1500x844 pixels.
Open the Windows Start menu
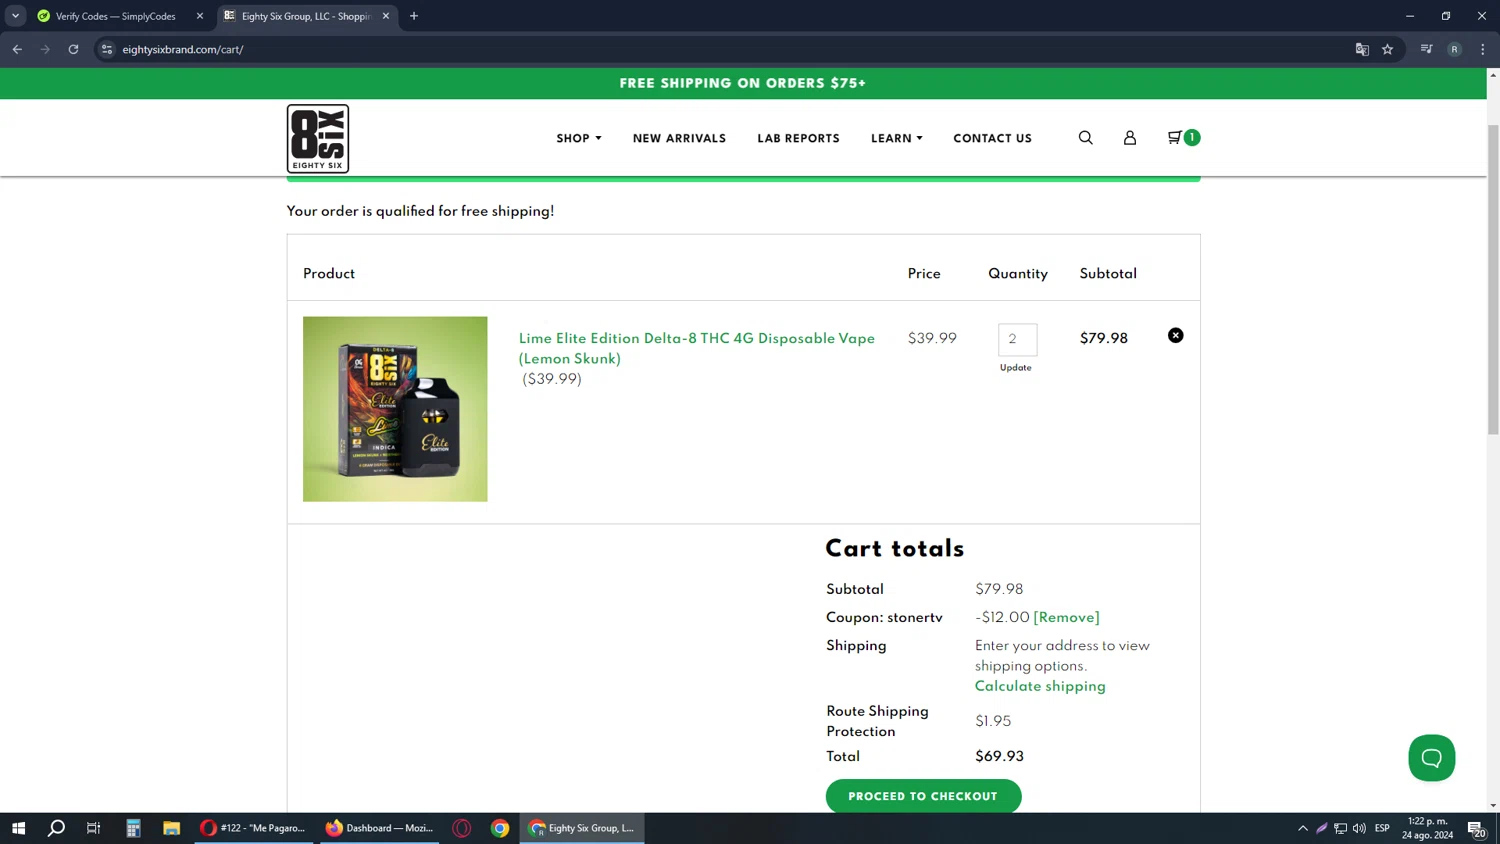(18, 828)
